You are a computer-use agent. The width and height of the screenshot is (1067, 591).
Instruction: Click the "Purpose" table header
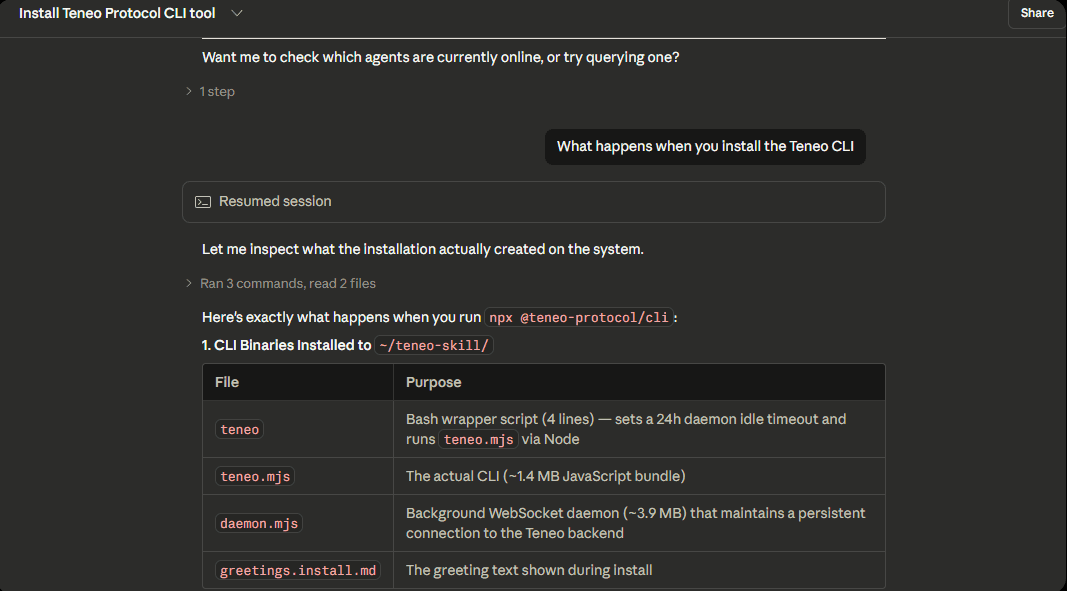(x=433, y=382)
